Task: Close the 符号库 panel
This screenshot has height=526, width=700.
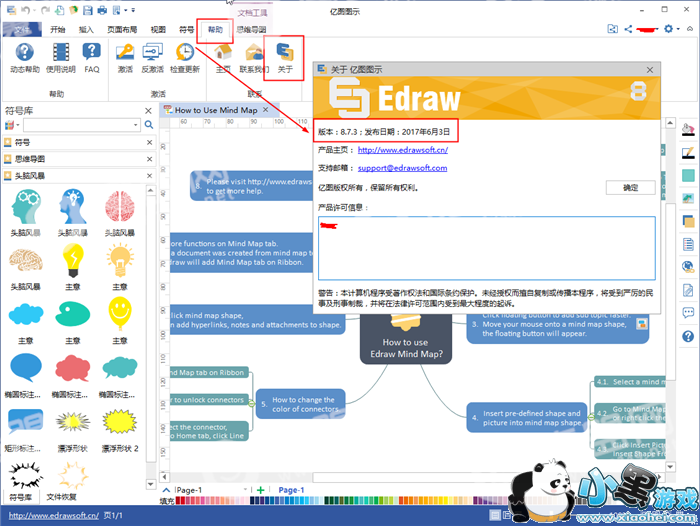Action: (149, 110)
